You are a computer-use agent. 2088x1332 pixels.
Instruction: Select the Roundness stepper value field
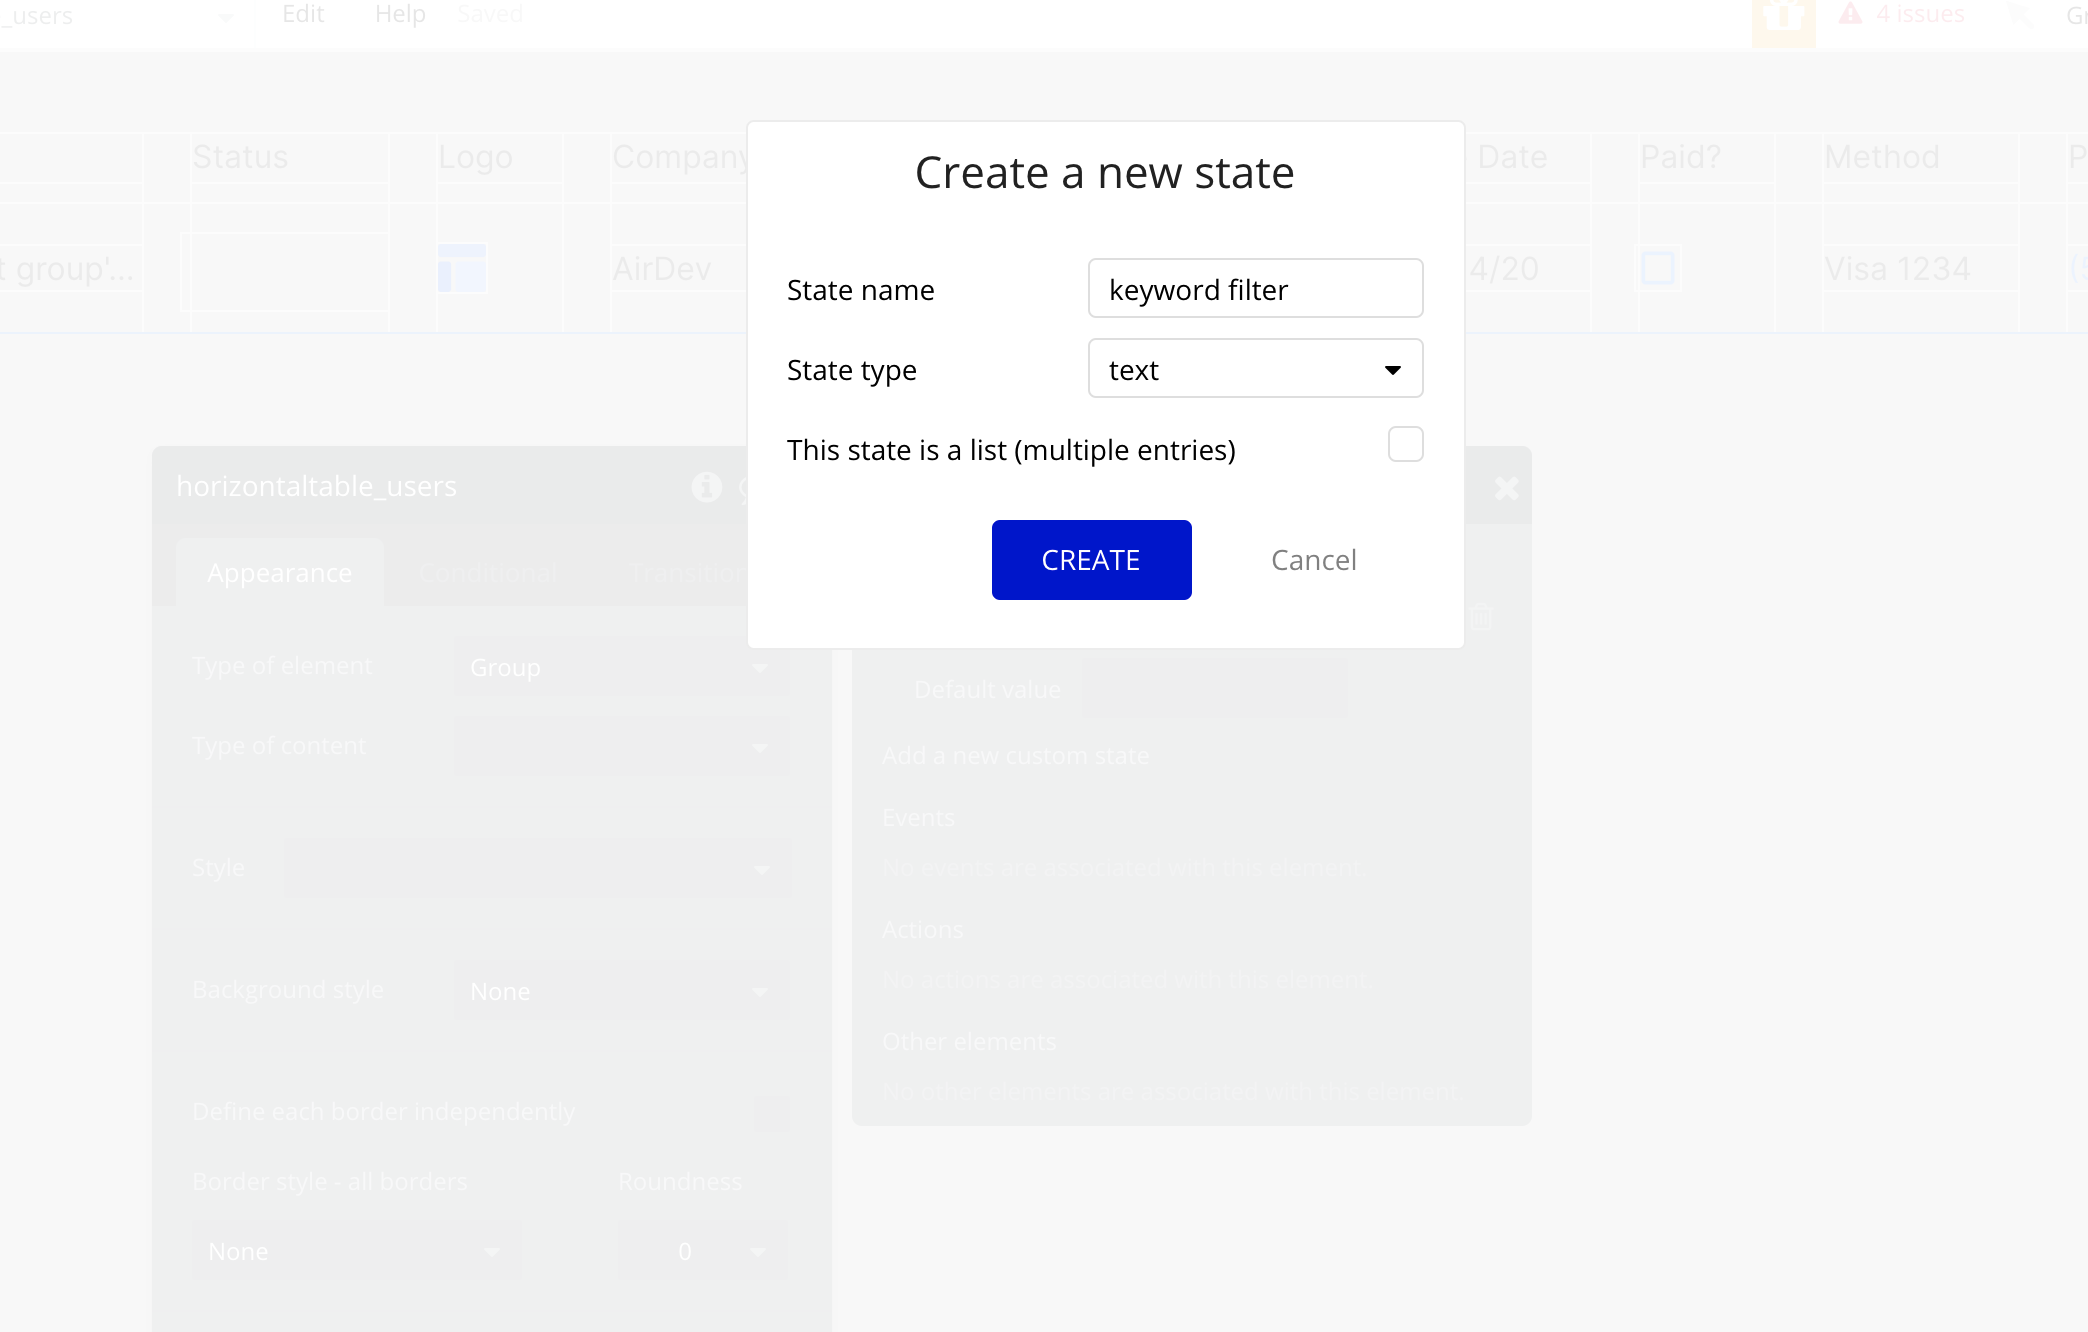[x=685, y=1251]
